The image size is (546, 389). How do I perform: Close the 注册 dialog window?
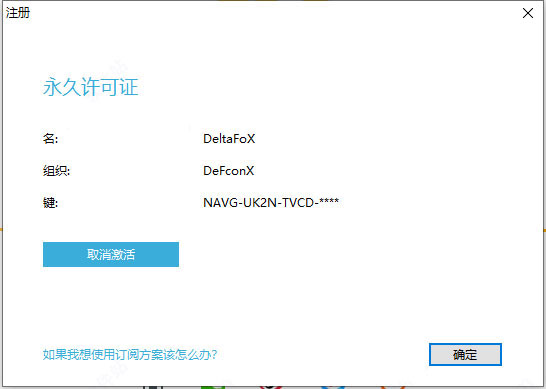tap(528, 13)
